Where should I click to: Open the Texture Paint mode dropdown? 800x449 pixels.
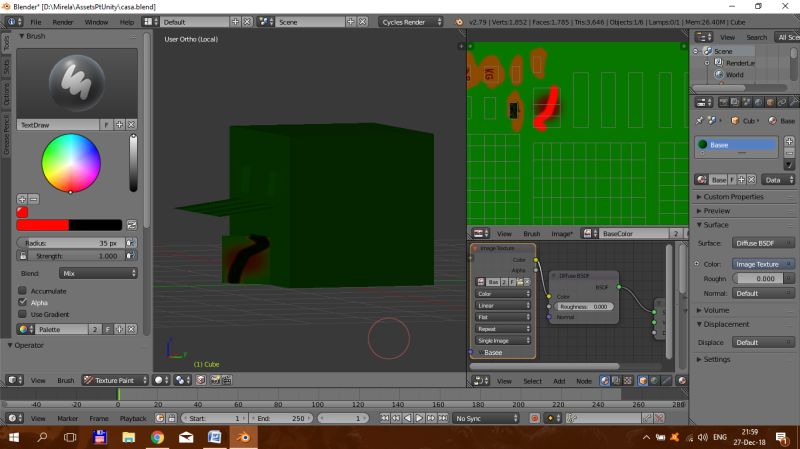tap(115, 380)
